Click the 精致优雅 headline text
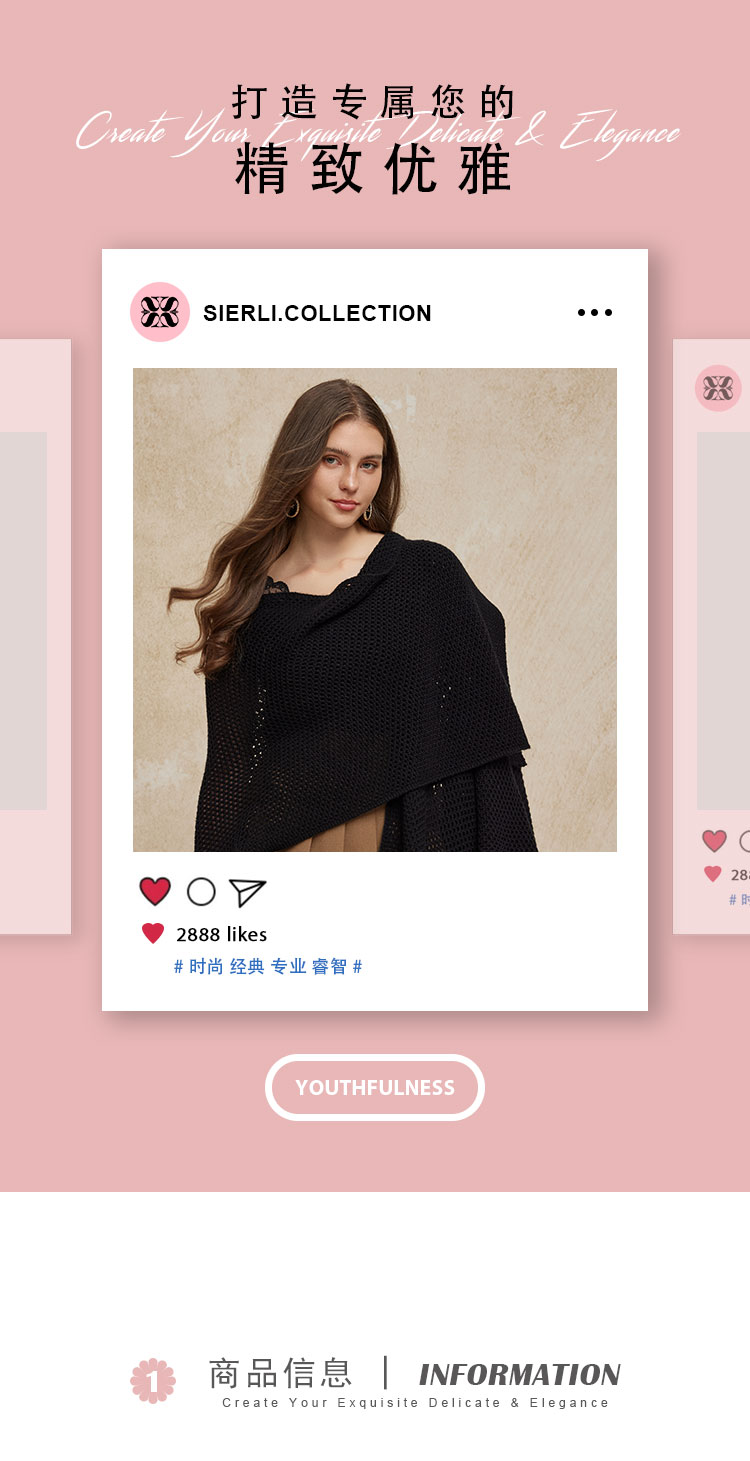The height and width of the screenshot is (1461, 750). click(x=375, y=170)
